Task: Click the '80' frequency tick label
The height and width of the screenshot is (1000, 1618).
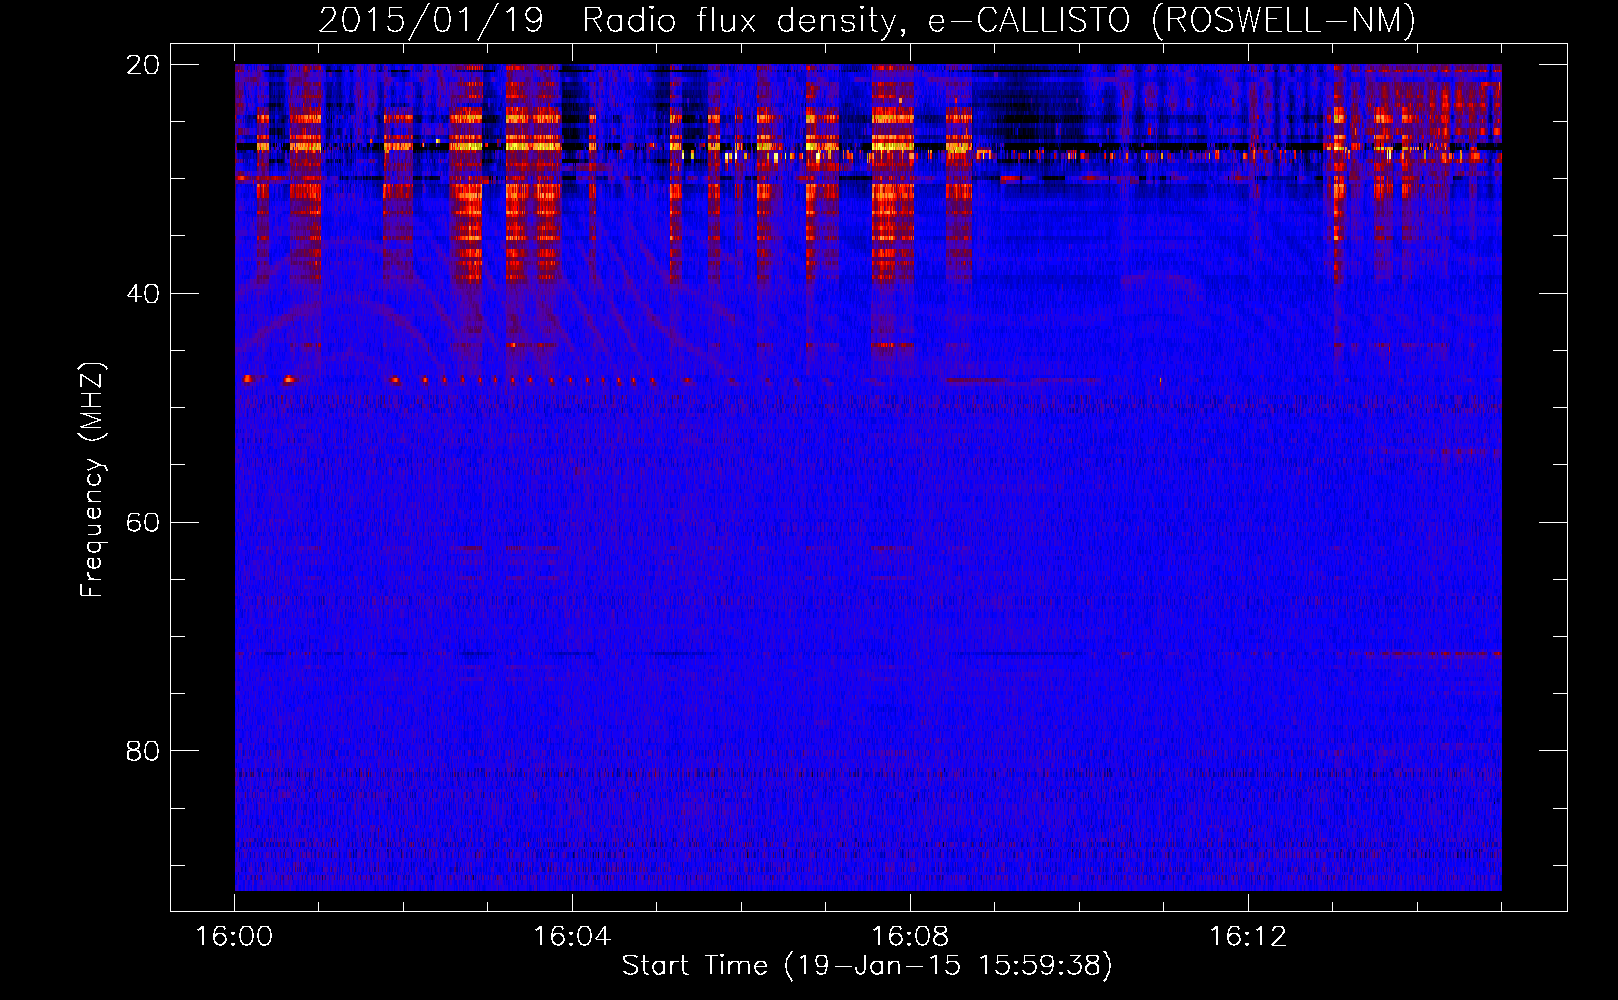Action: coord(143,751)
